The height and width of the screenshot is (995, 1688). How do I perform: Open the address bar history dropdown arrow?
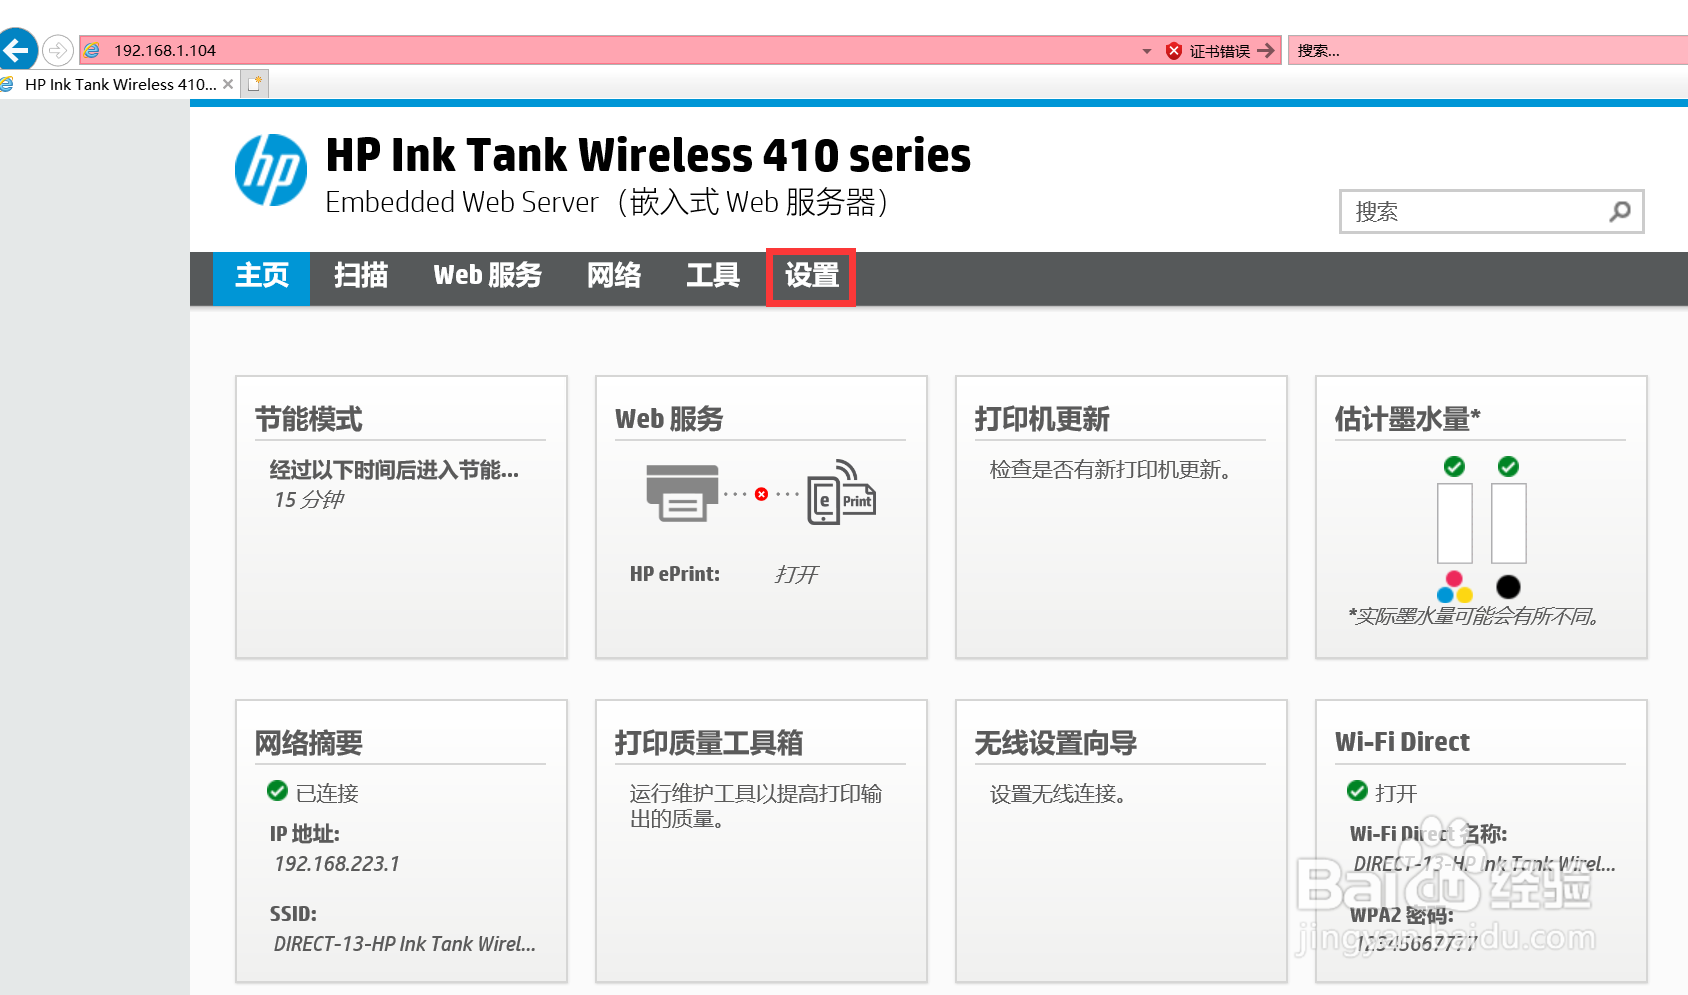(x=1147, y=51)
